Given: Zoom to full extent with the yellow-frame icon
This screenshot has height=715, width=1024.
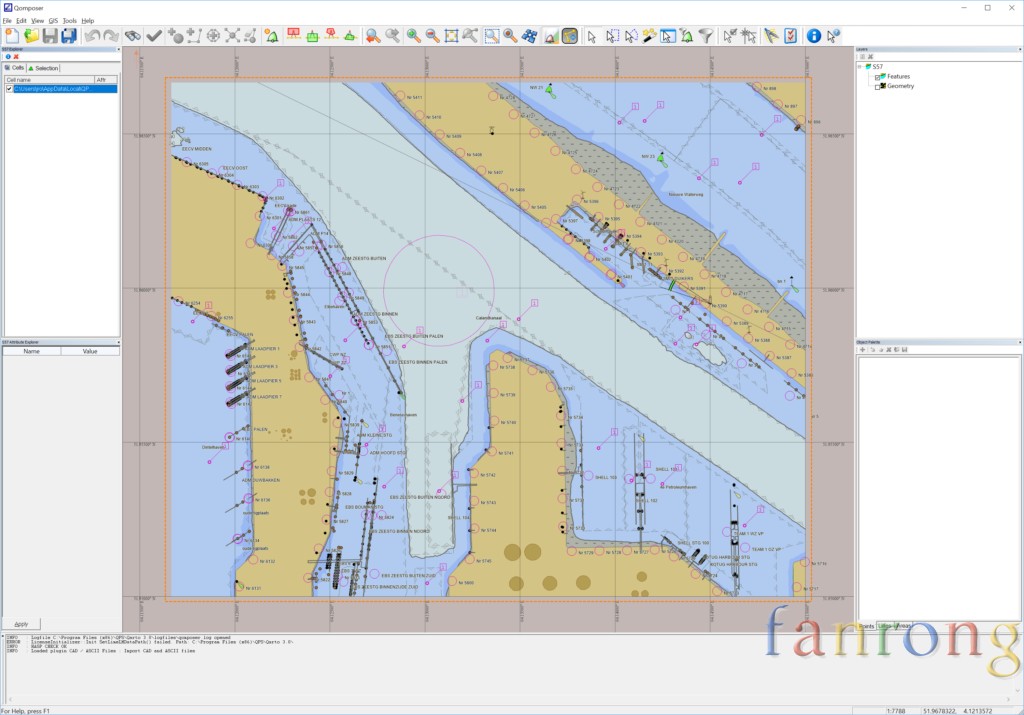Looking at the screenshot, I should [451, 36].
